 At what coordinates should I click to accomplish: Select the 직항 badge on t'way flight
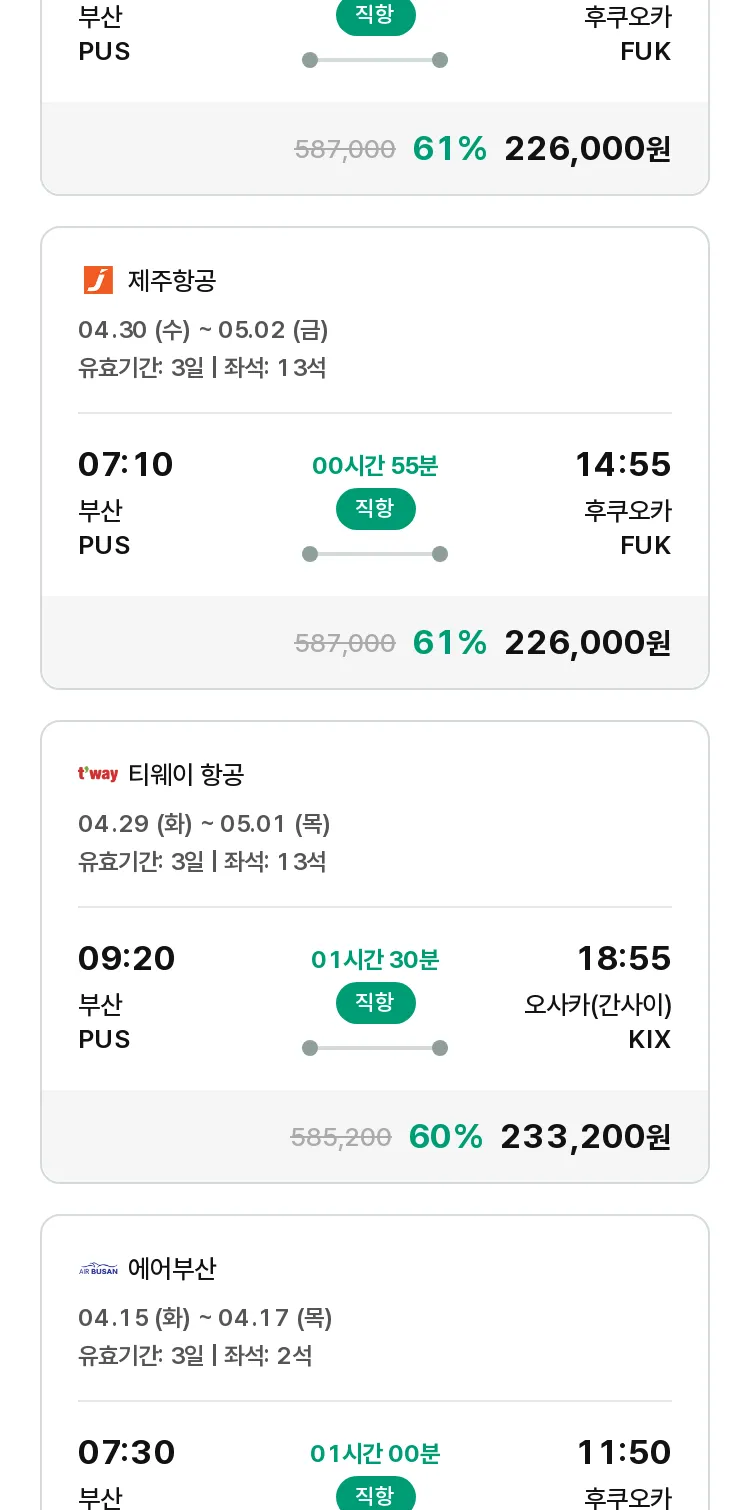pyautogui.click(x=375, y=1003)
